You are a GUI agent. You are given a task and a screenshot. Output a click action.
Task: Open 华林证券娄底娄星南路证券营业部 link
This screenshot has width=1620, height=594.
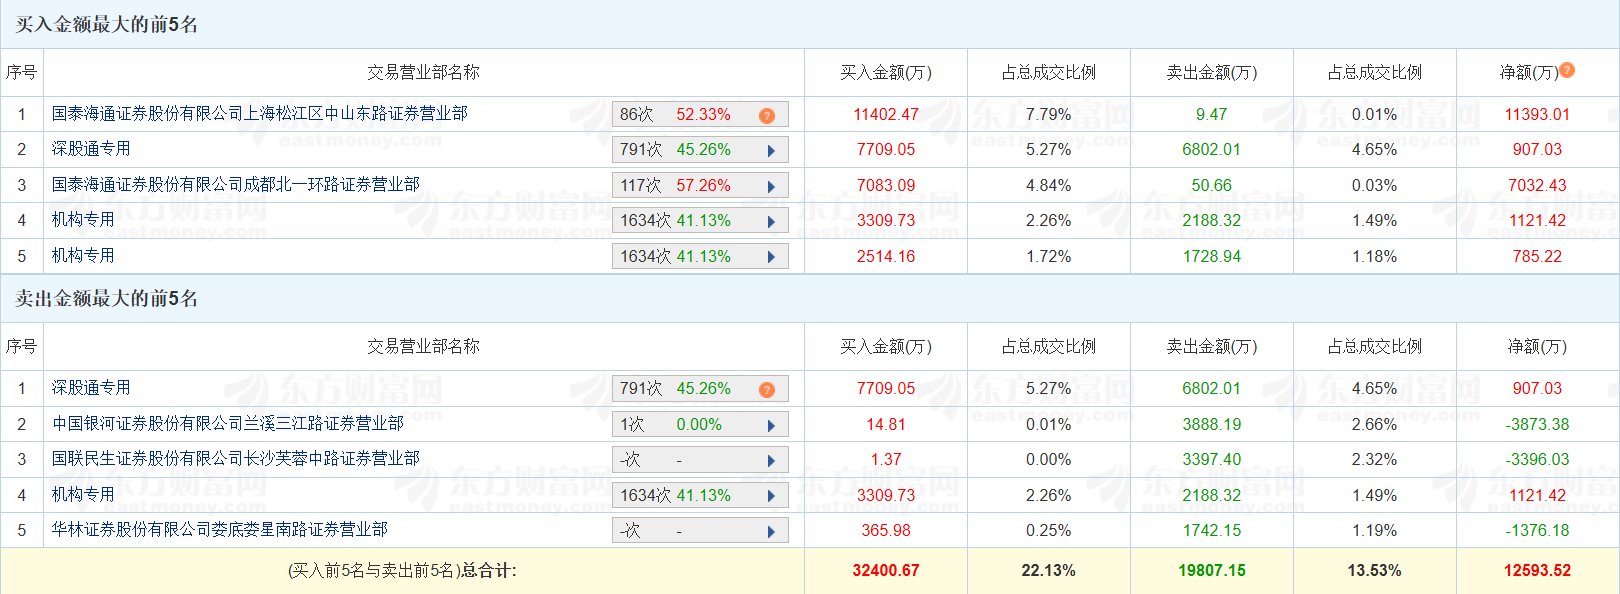point(220,530)
